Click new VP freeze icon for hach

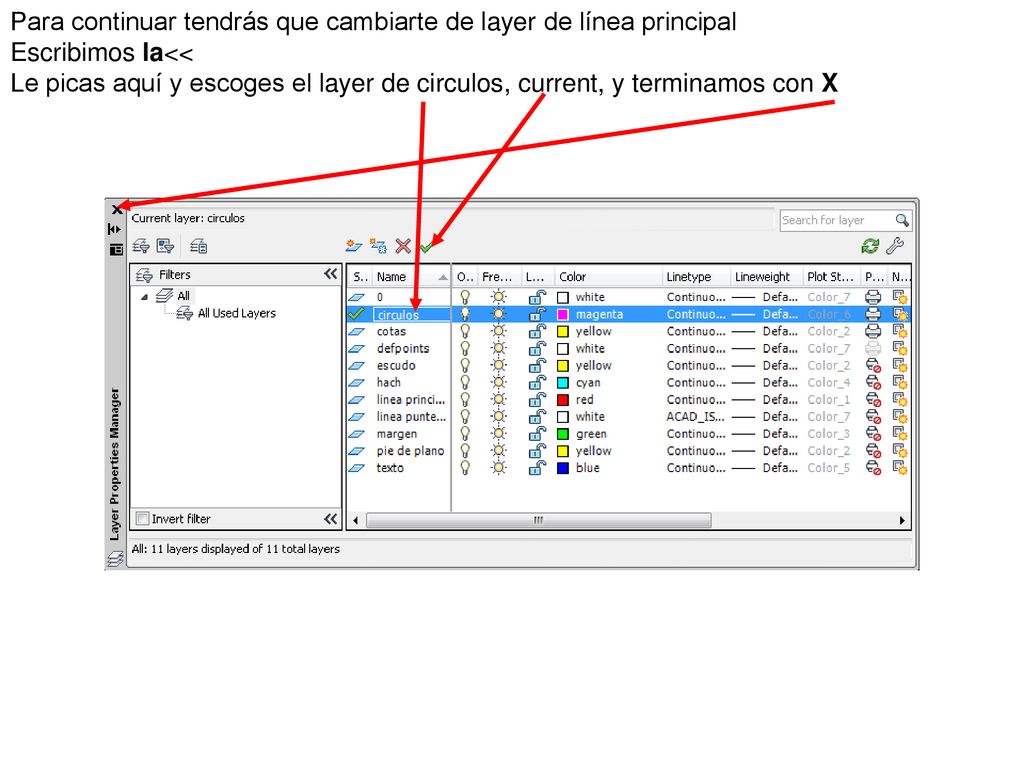(900, 383)
